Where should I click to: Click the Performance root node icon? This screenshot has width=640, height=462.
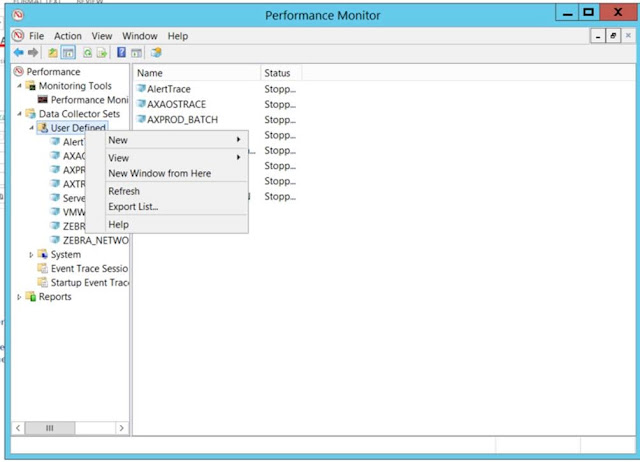18,71
